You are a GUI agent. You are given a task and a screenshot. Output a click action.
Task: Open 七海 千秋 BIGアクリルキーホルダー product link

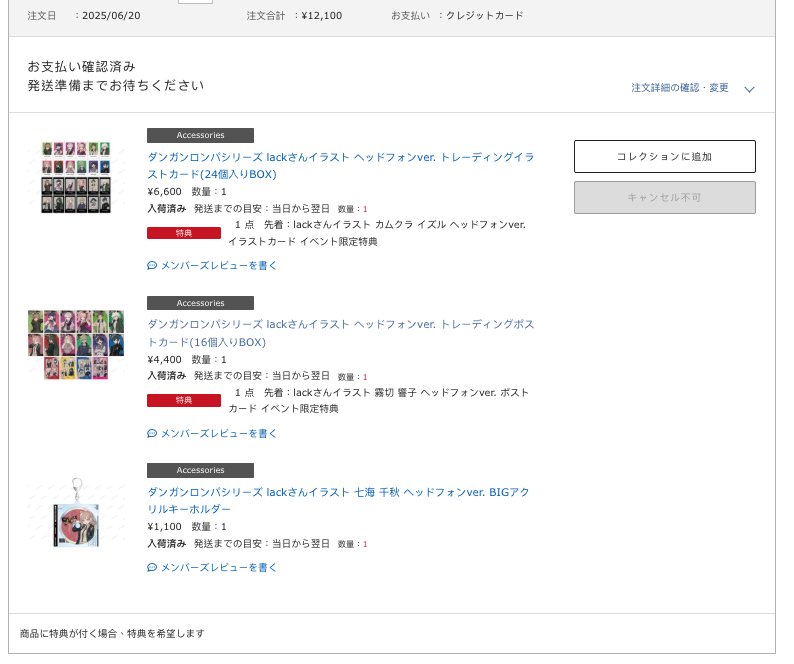click(338, 500)
